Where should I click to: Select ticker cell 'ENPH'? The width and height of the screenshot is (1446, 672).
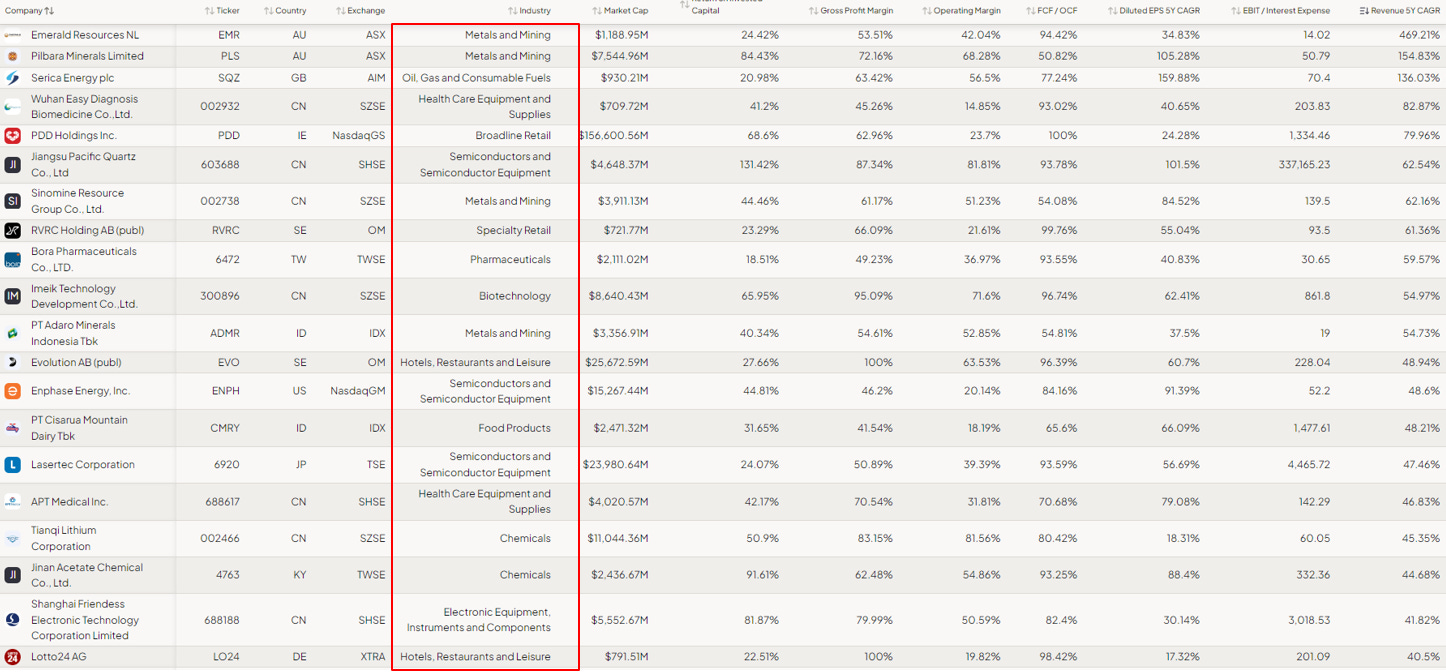point(226,391)
